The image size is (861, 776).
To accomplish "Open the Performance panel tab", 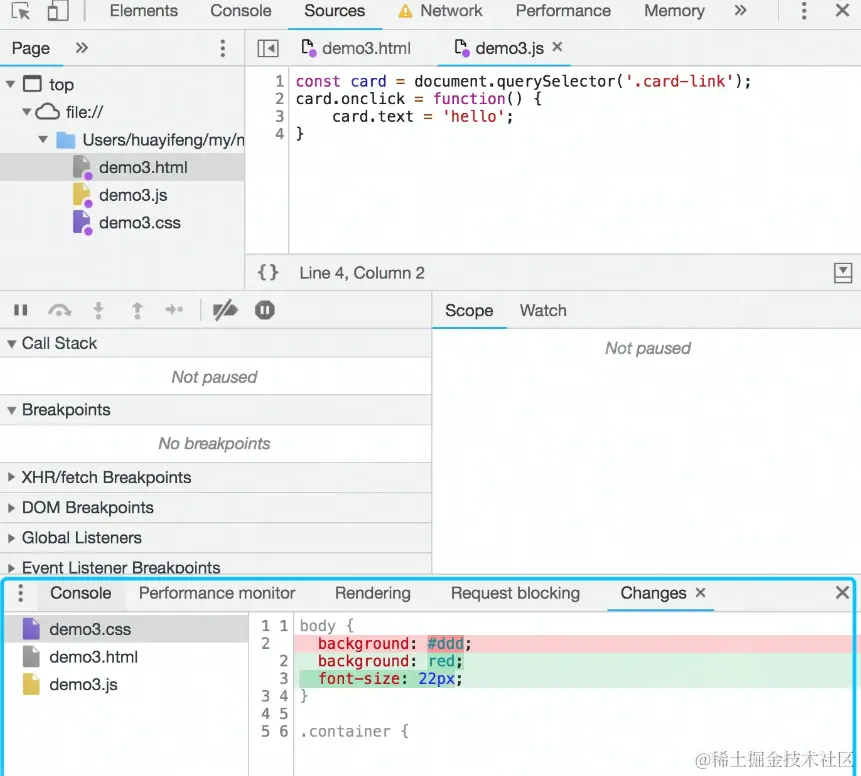I will tap(563, 10).
